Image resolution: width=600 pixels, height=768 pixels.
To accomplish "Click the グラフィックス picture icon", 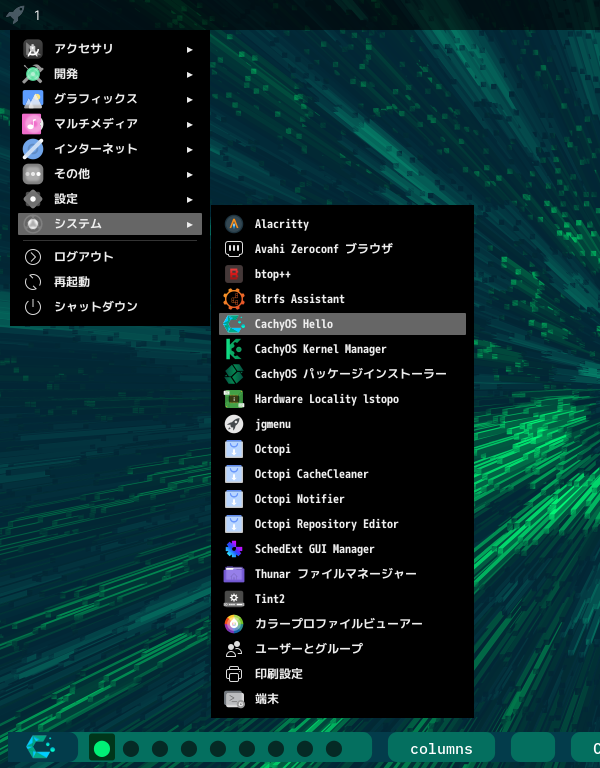I will pyautogui.click(x=33, y=99).
